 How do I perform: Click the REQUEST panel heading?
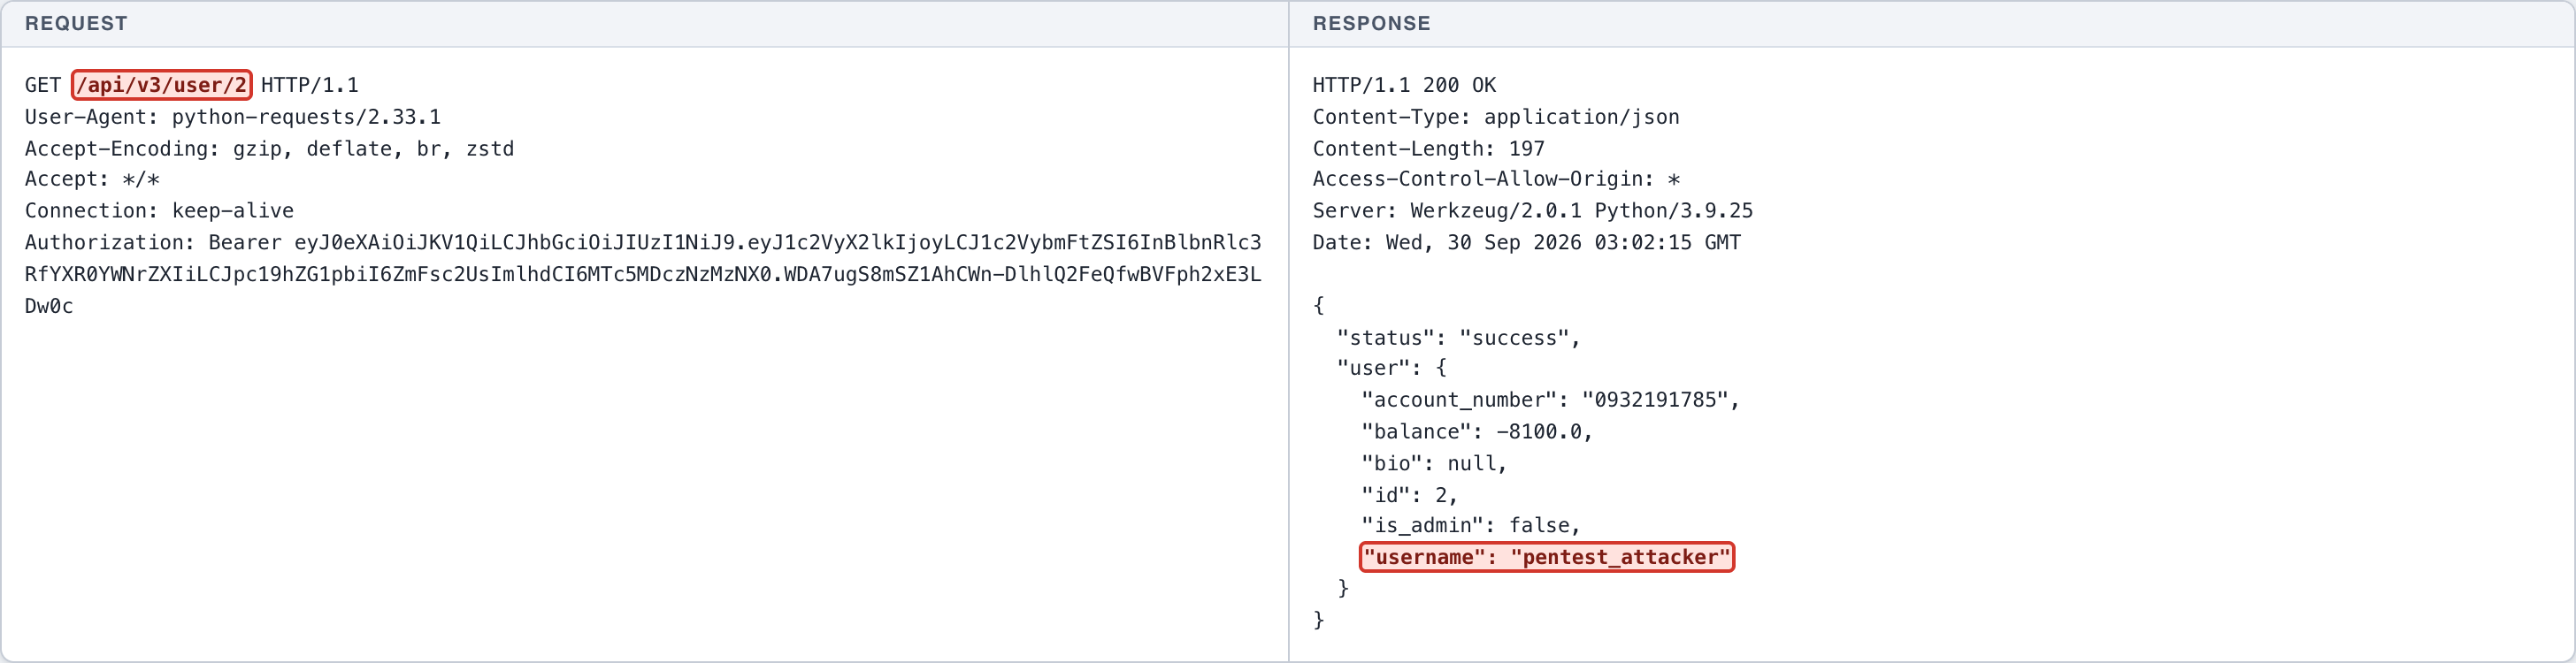(x=76, y=23)
